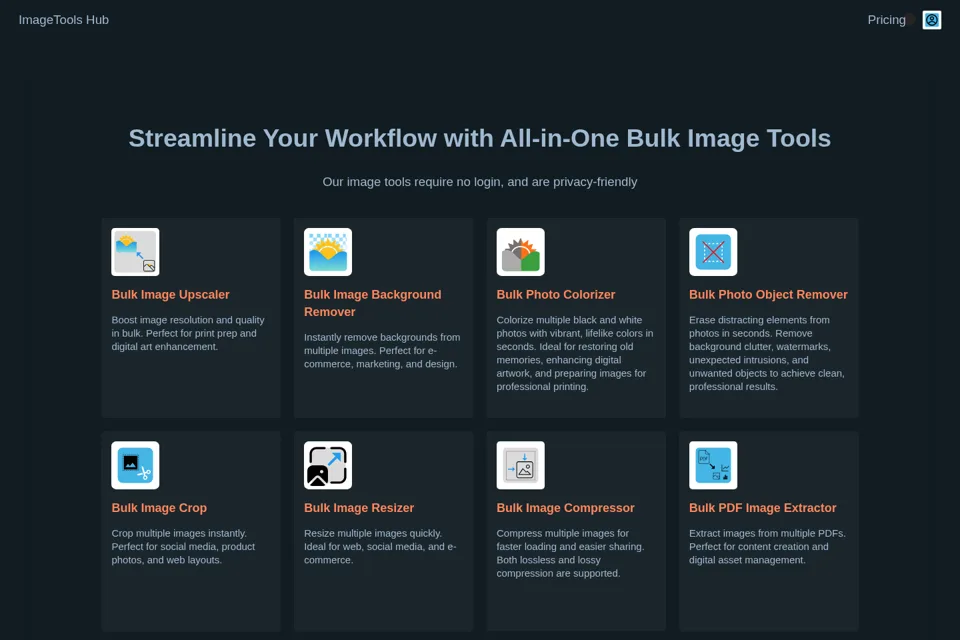Click the ImageTools Hub logo text

click(64, 20)
